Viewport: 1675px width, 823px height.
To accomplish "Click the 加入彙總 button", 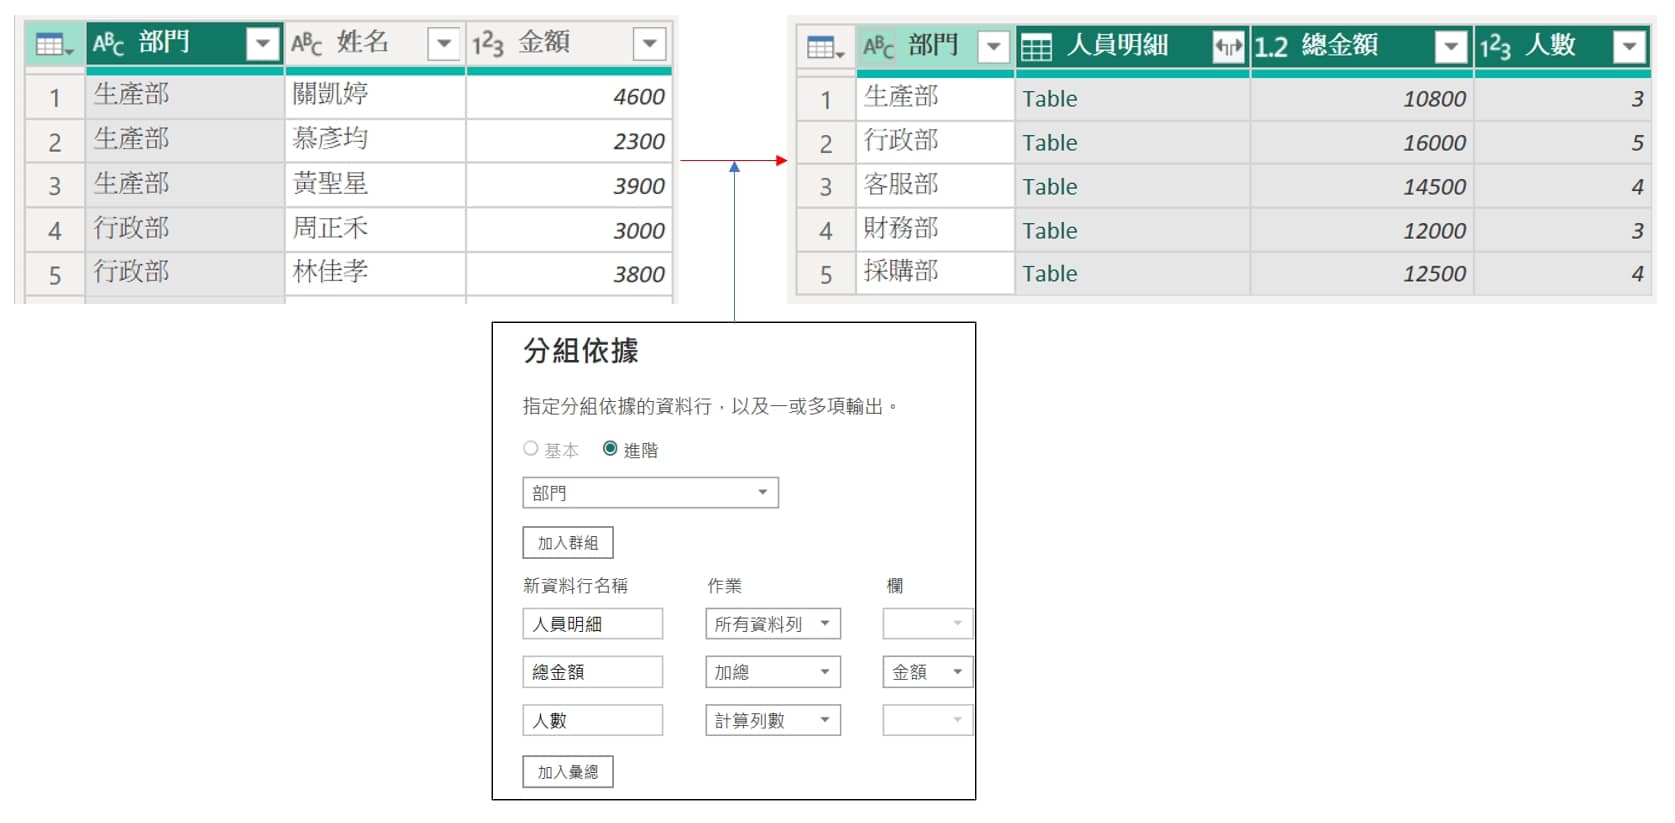I will [567, 772].
